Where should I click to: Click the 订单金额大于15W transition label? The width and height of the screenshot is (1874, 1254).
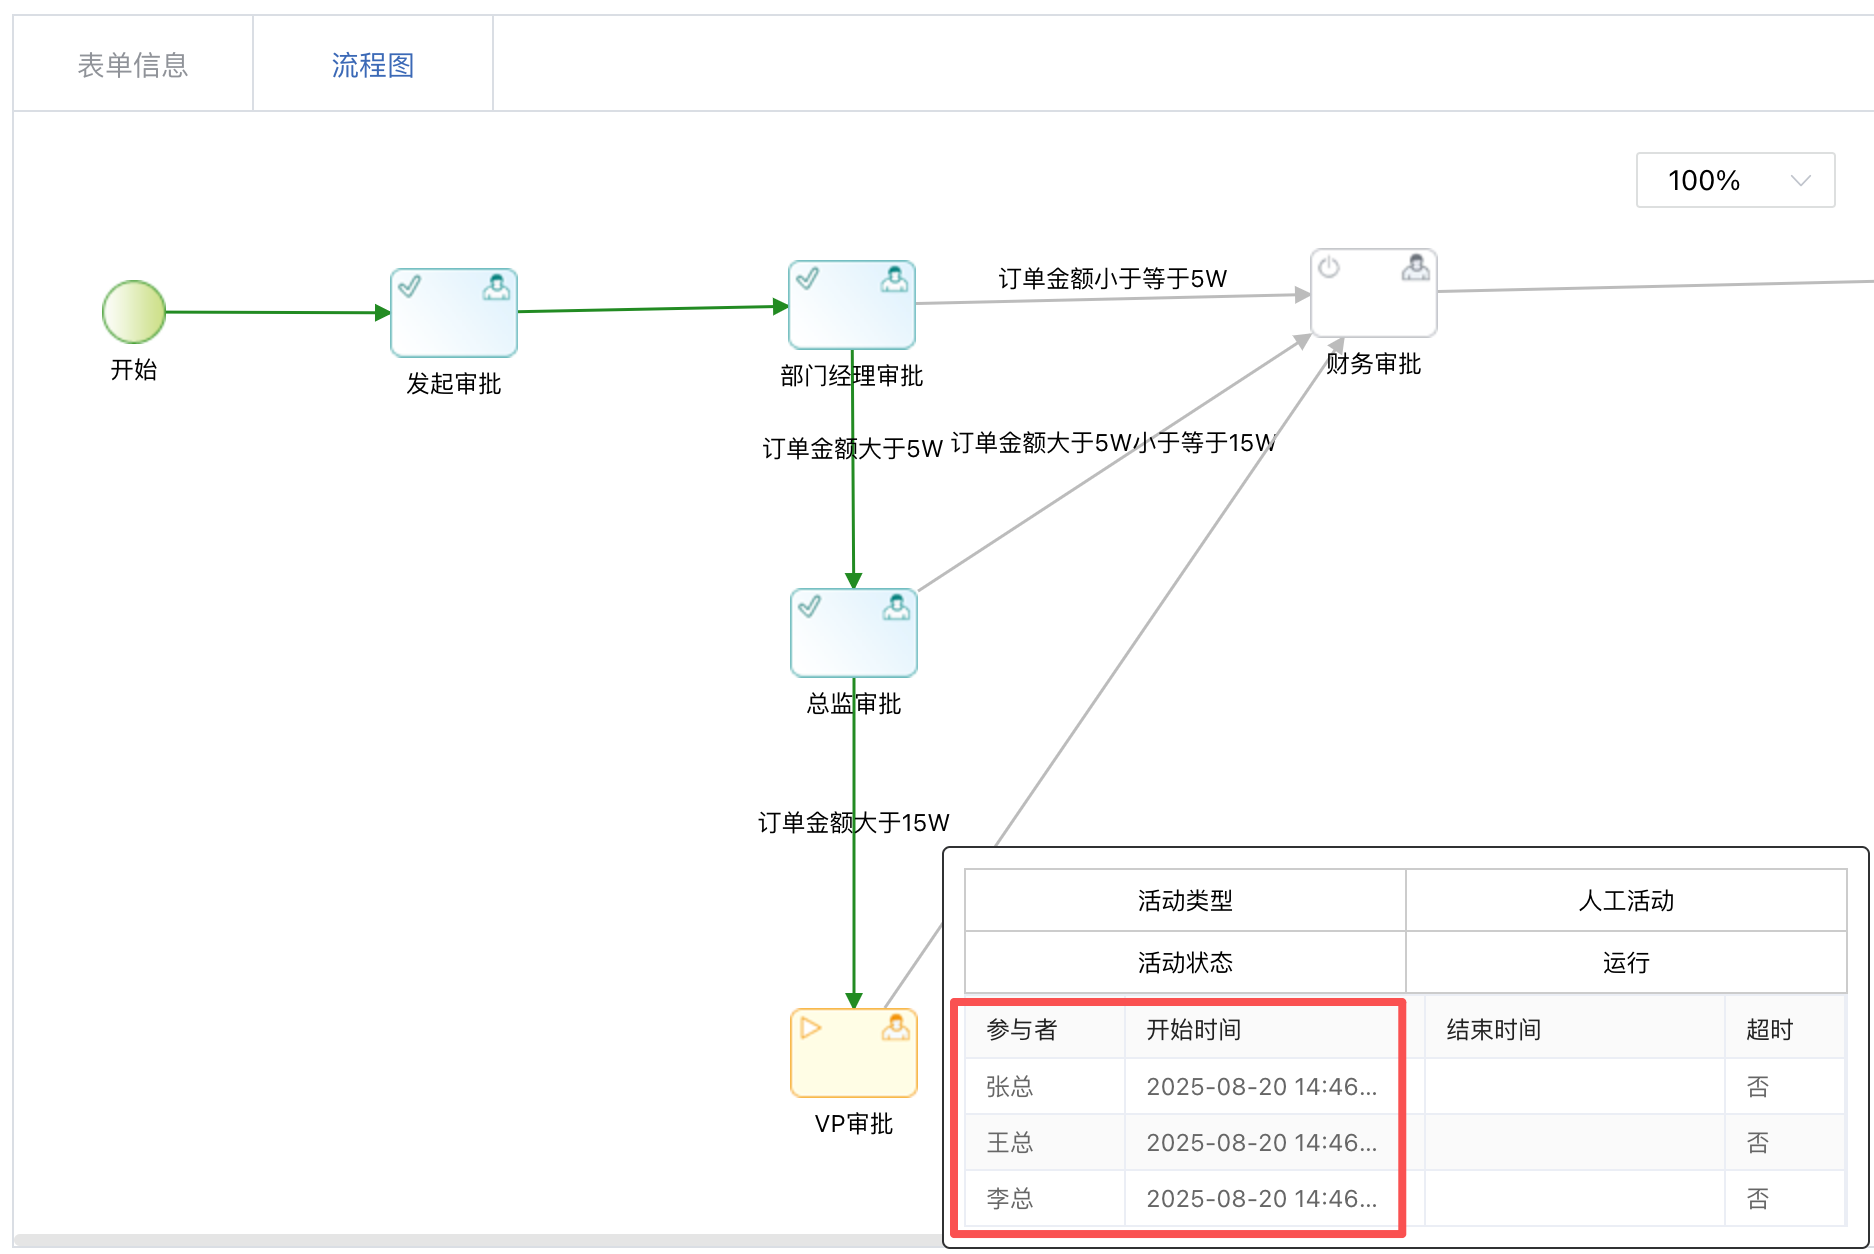point(853,822)
